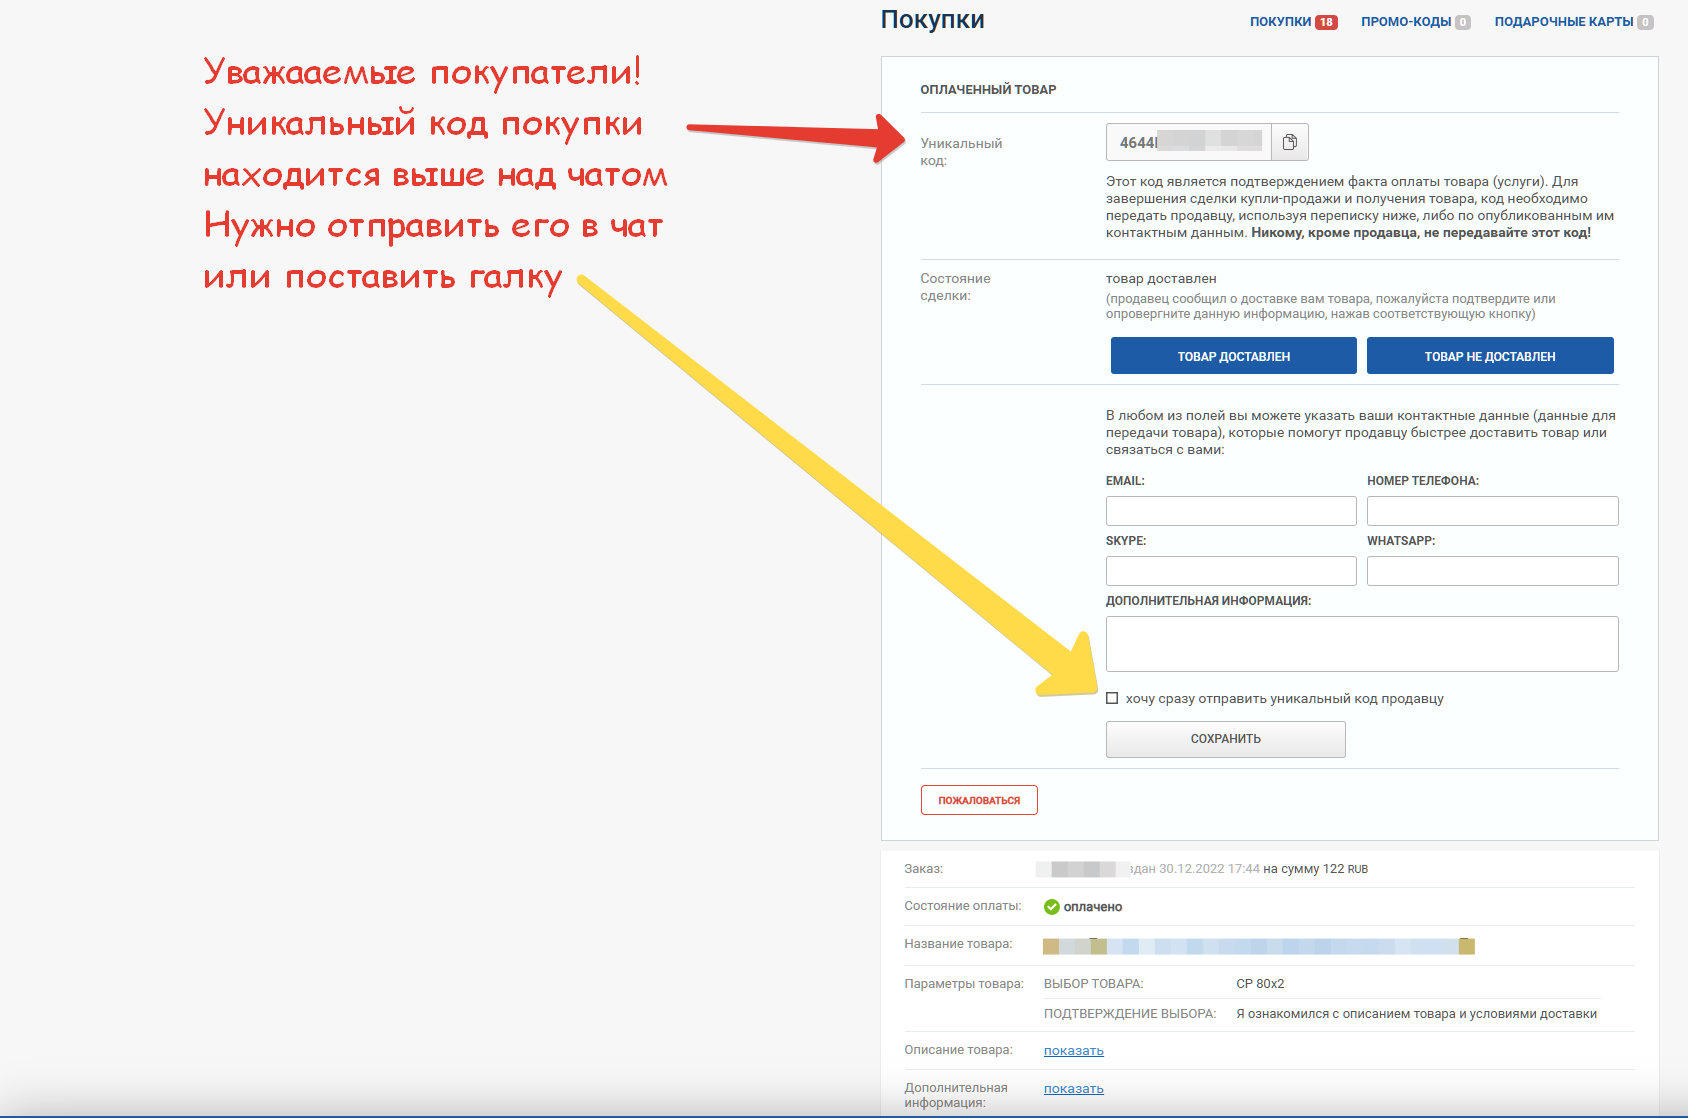The height and width of the screenshot is (1118, 1688).
Task: Copy the unique purchase code
Action: [1290, 142]
